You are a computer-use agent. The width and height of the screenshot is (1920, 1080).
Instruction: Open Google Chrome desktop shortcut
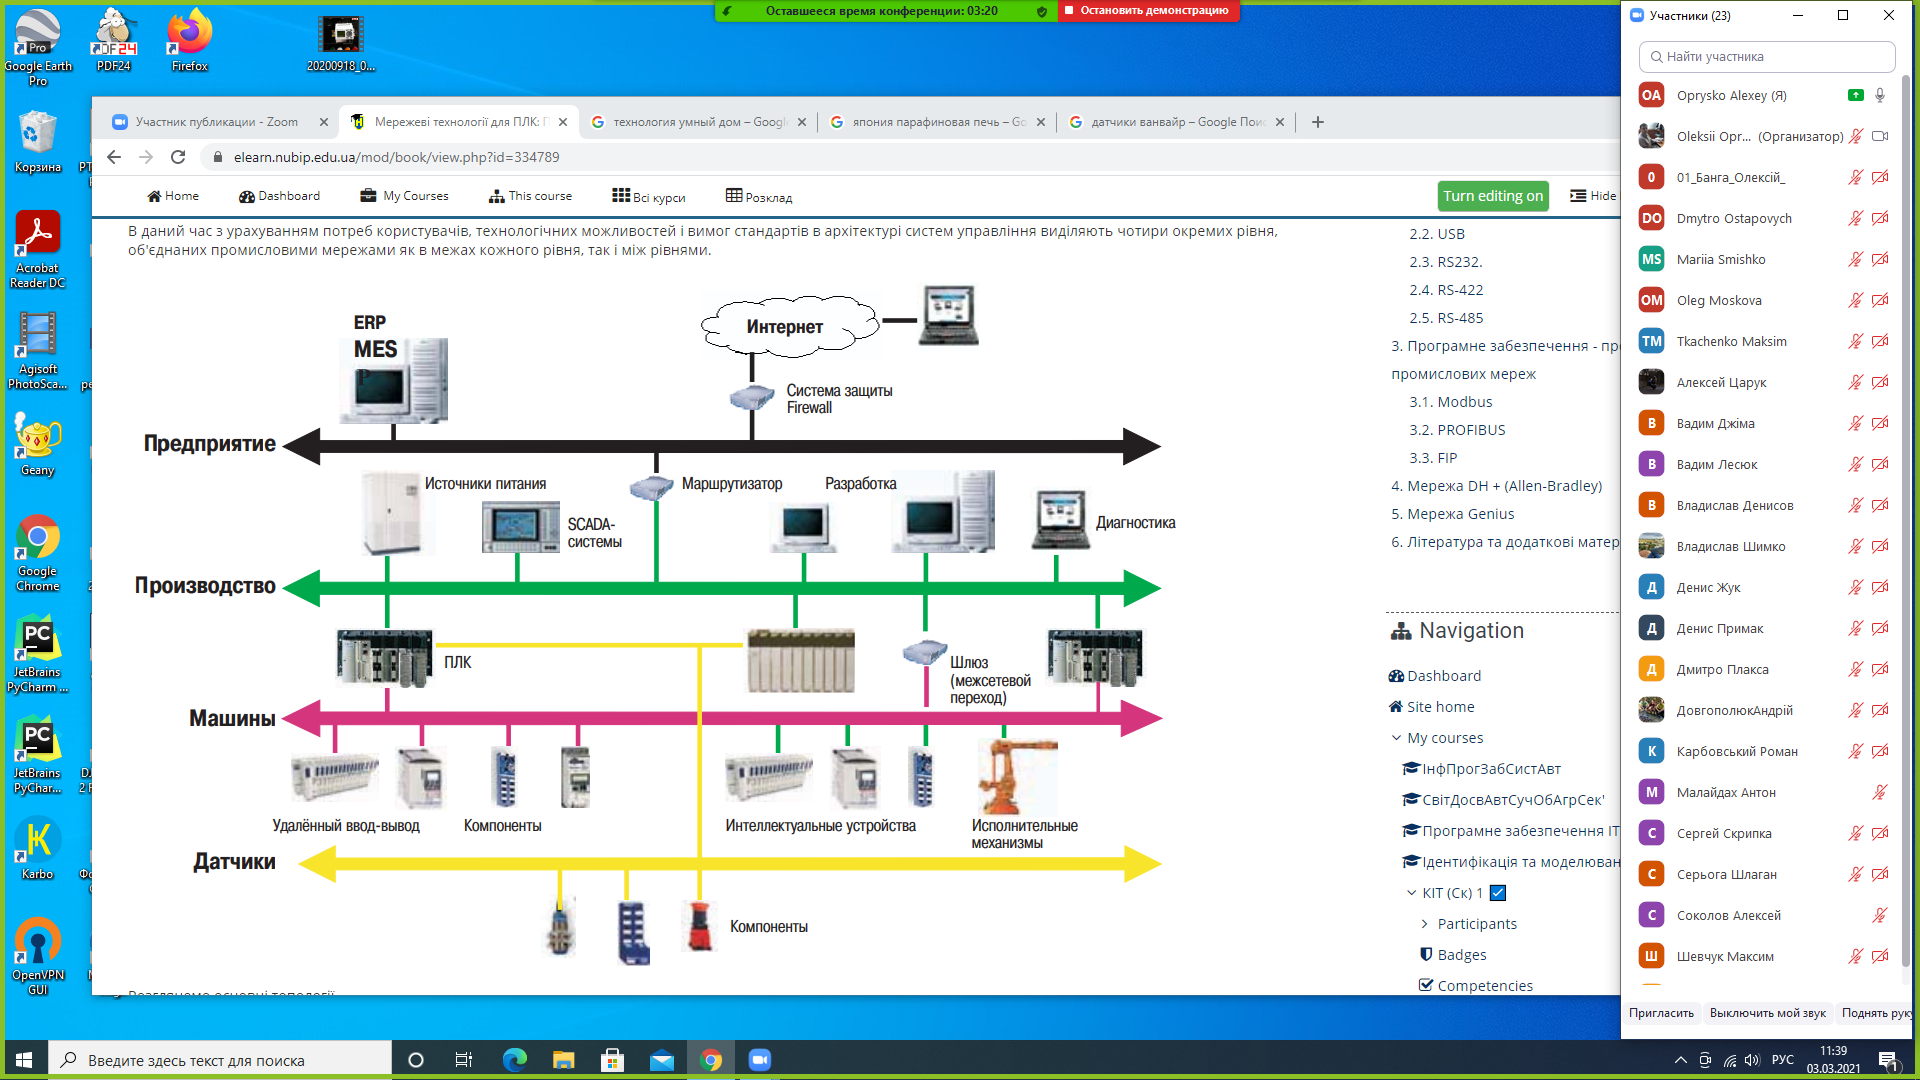coord(38,553)
